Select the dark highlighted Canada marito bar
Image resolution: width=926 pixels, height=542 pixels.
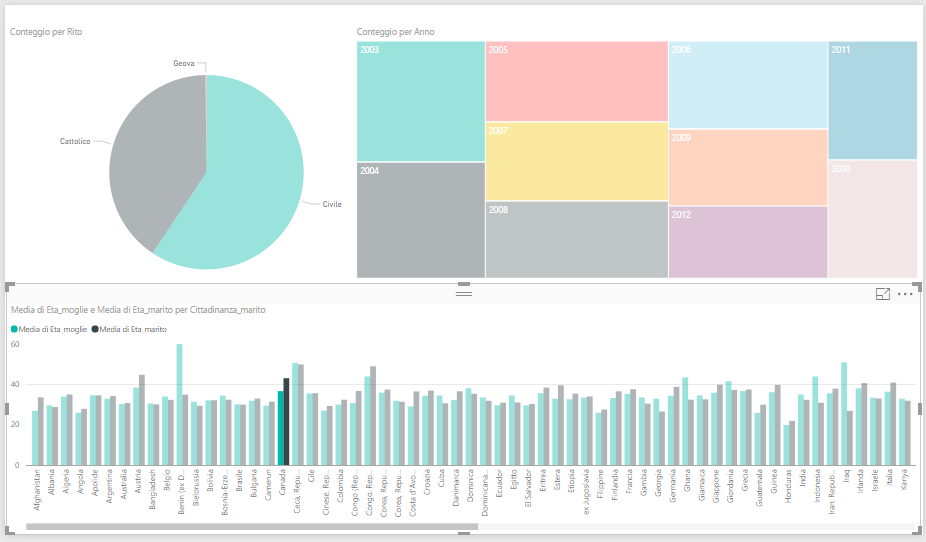pyautogui.click(x=286, y=422)
